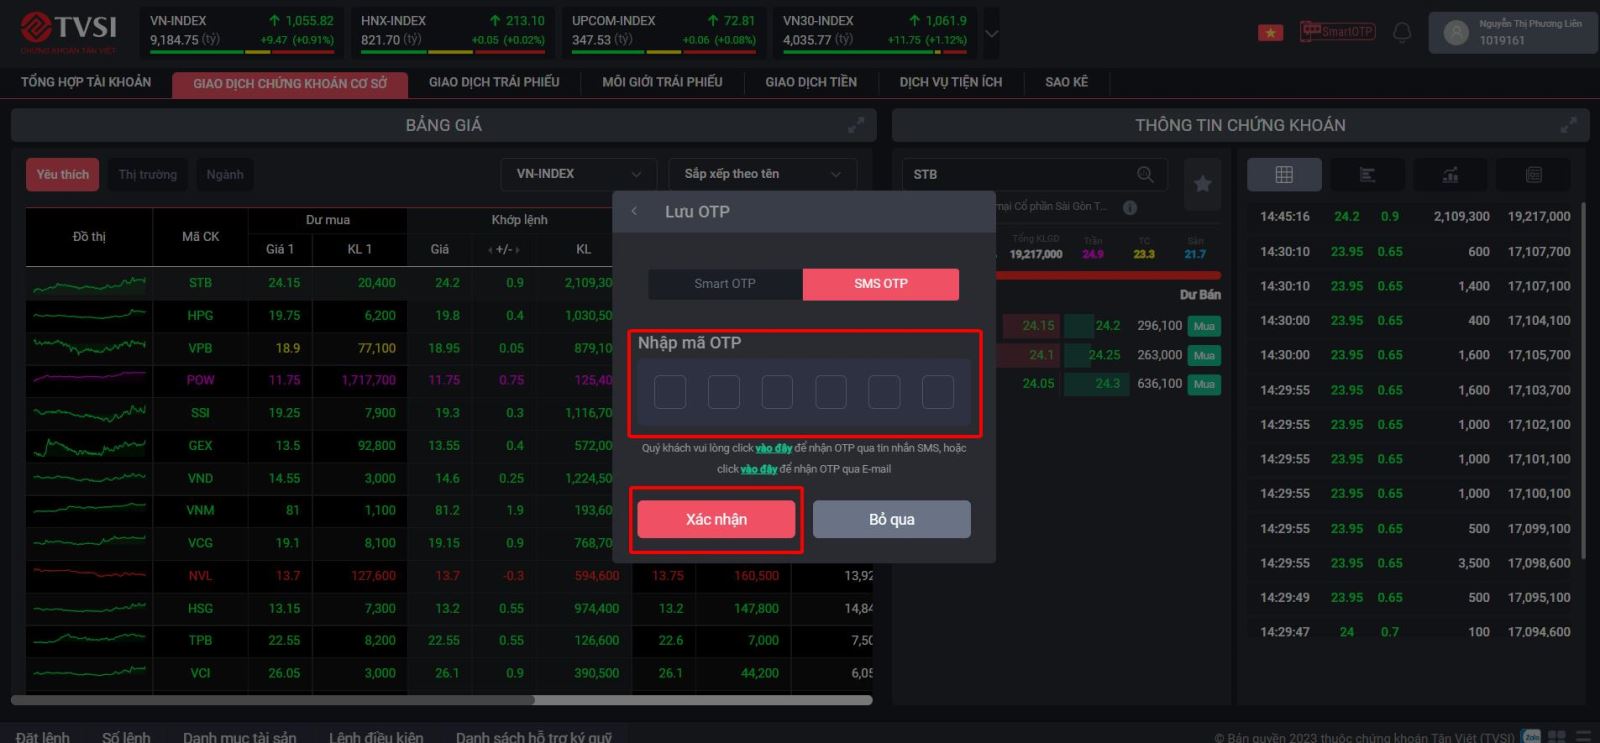Open the VN-INDEX dropdown
Screen dimensions: 1600x743
pos(578,174)
